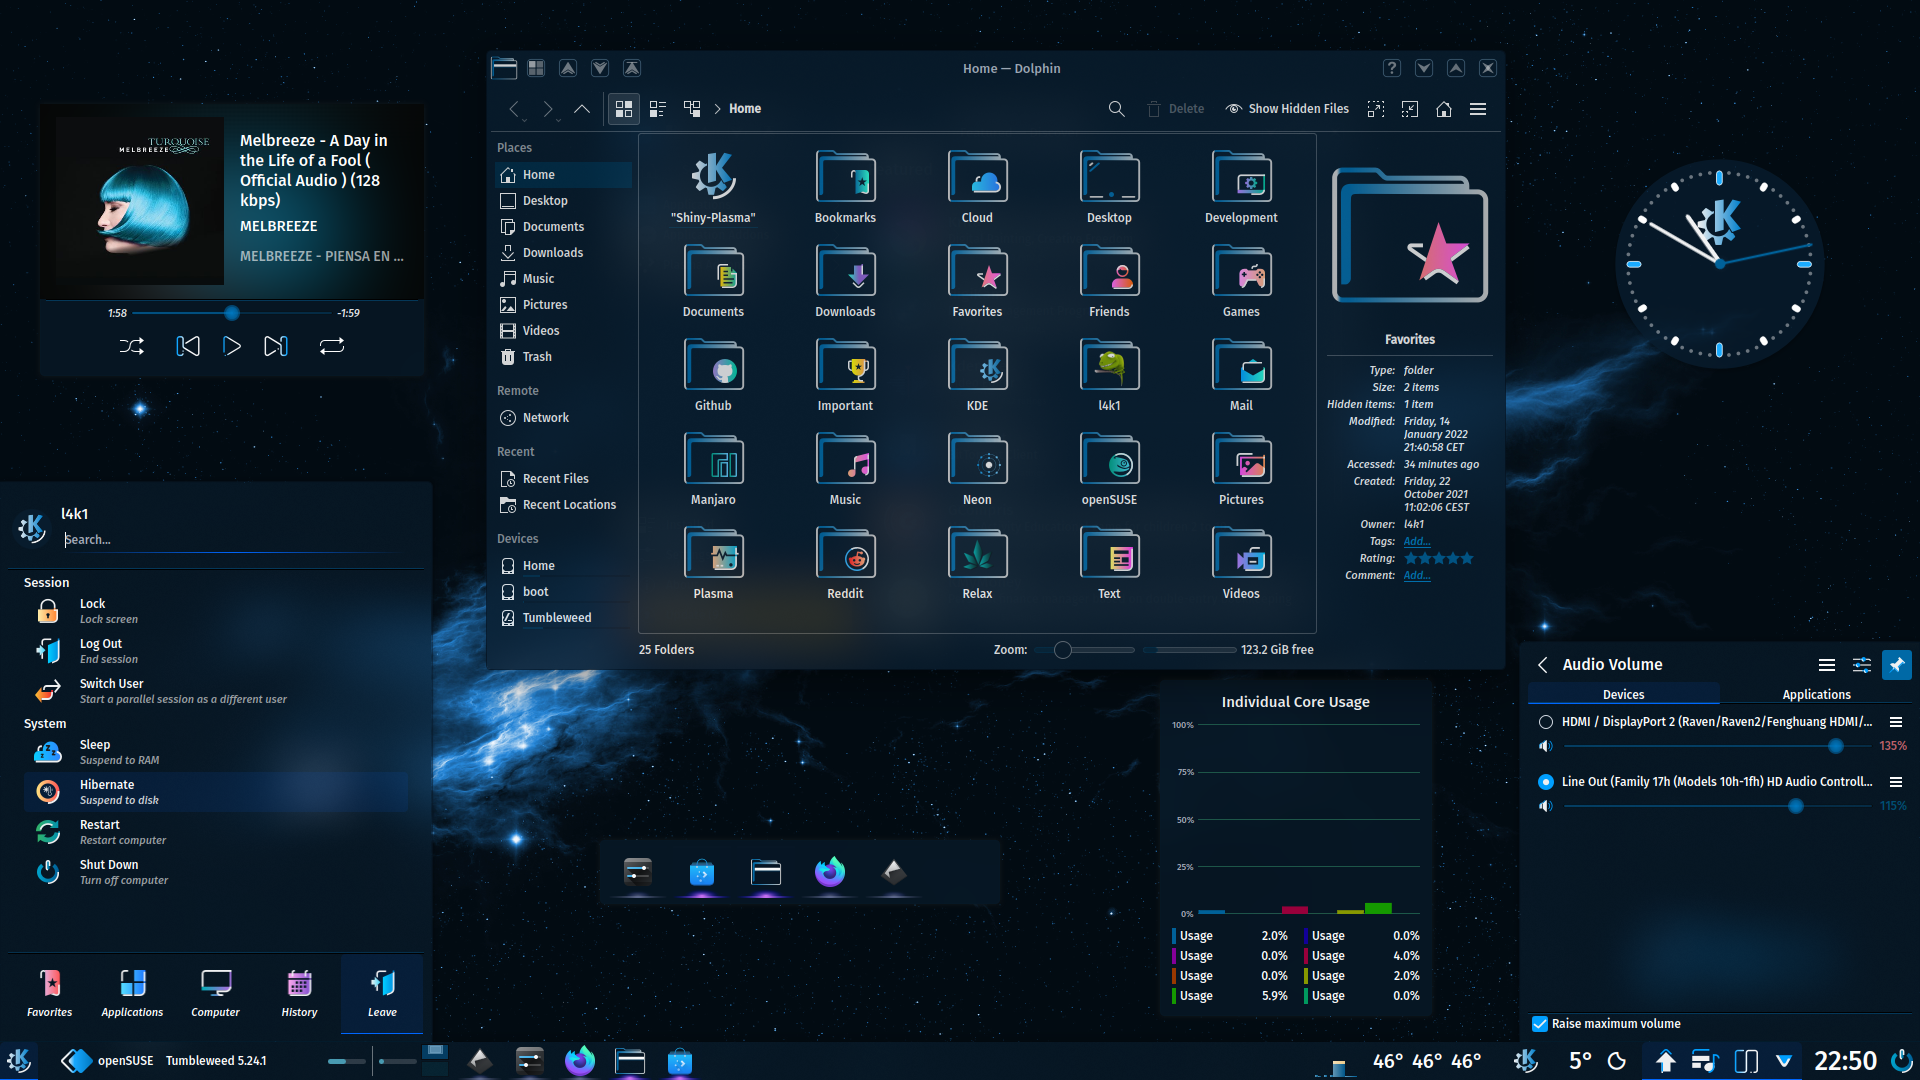Go back in Dolphin navigation
Screen dimensions: 1920x1080
coord(515,109)
